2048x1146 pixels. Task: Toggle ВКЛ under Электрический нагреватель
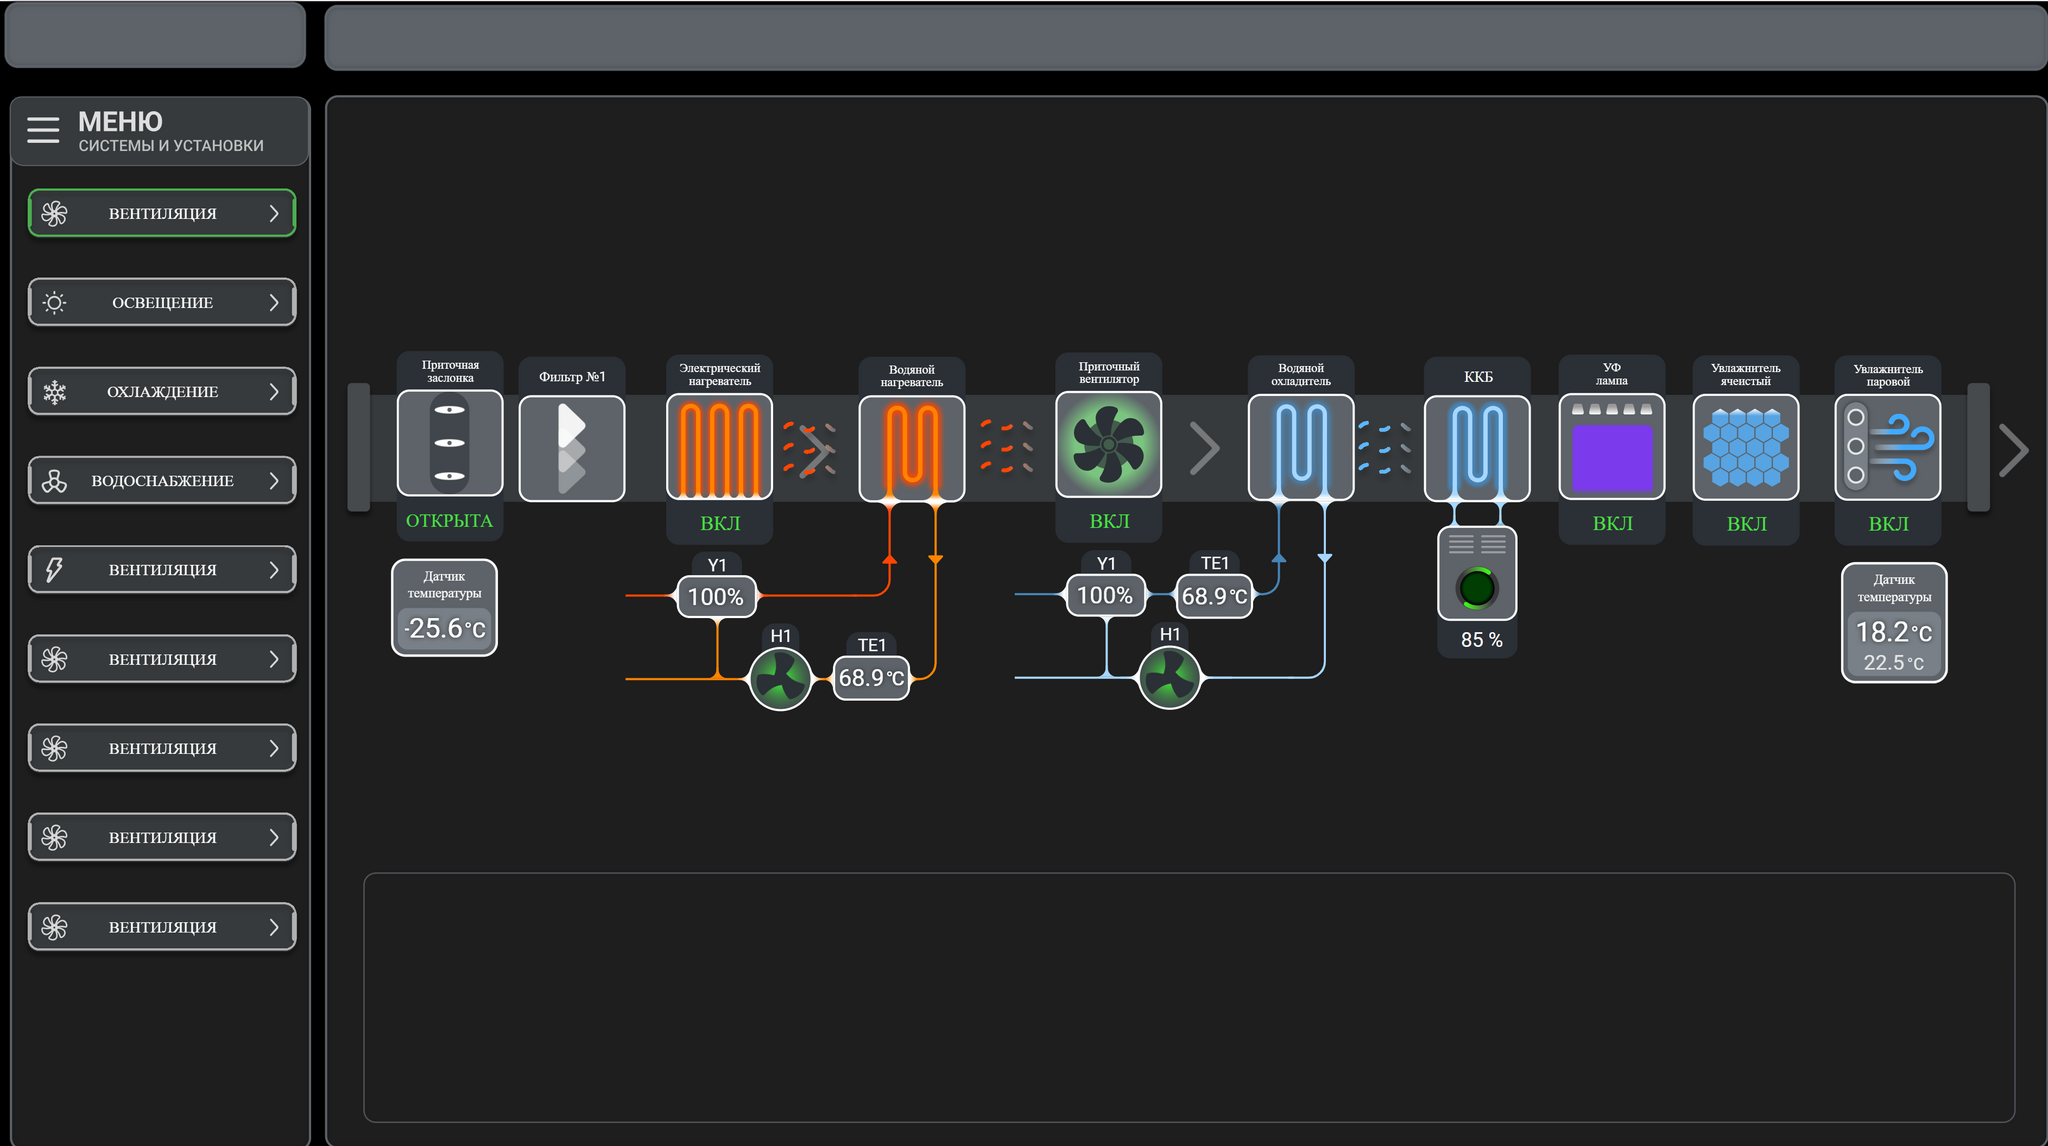click(720, 523)
